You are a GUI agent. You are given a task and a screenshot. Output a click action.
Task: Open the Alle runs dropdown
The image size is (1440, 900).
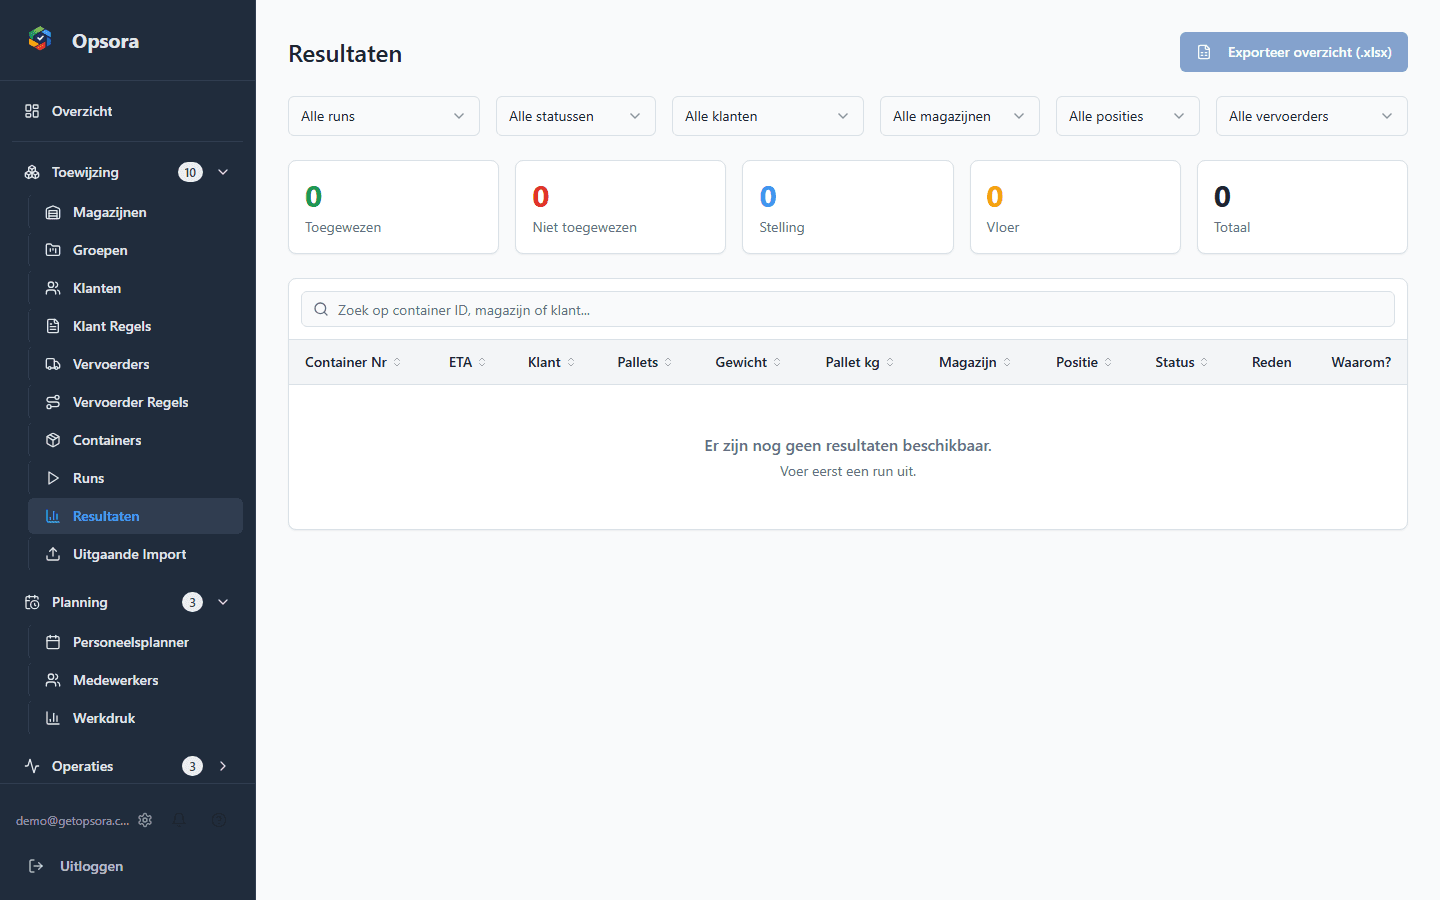(x=383, y=116)
